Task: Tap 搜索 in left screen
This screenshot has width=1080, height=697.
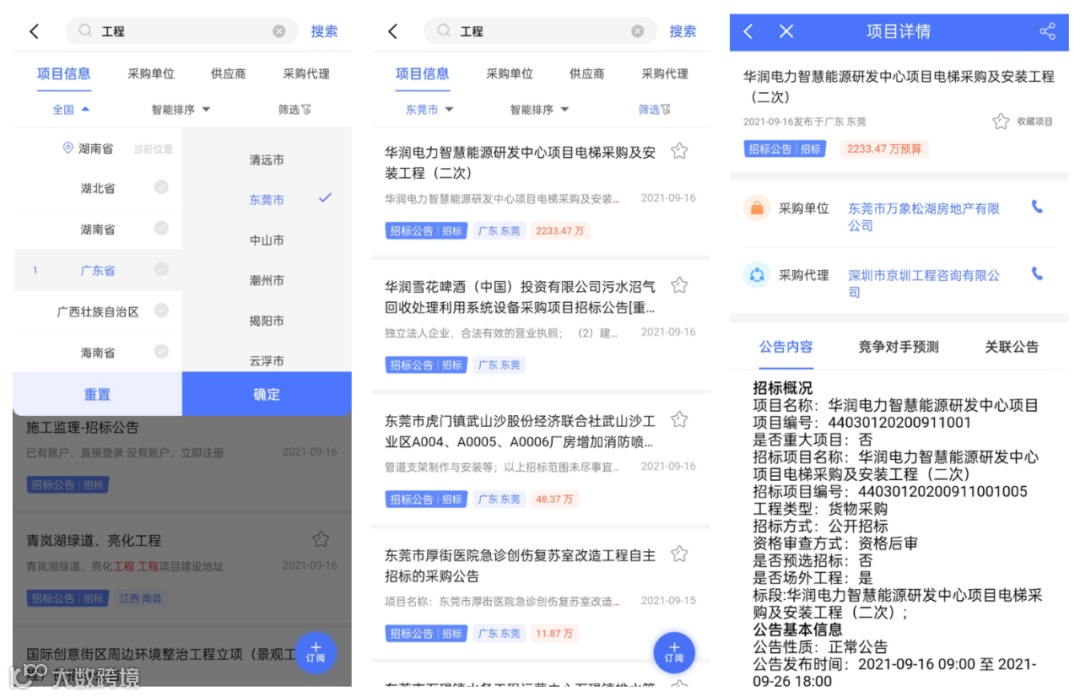Action: point(324,31)
